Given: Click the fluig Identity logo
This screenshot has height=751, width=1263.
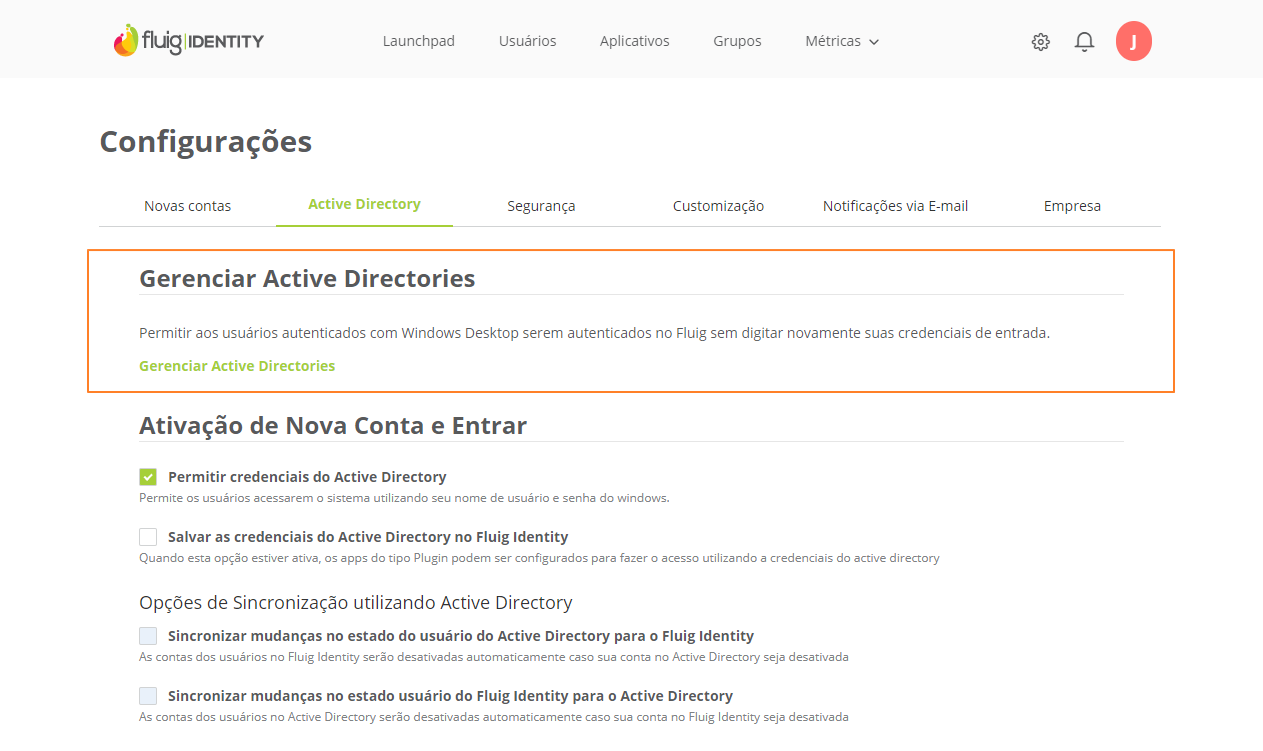Looking at the screenshot, I should [188, 41].
